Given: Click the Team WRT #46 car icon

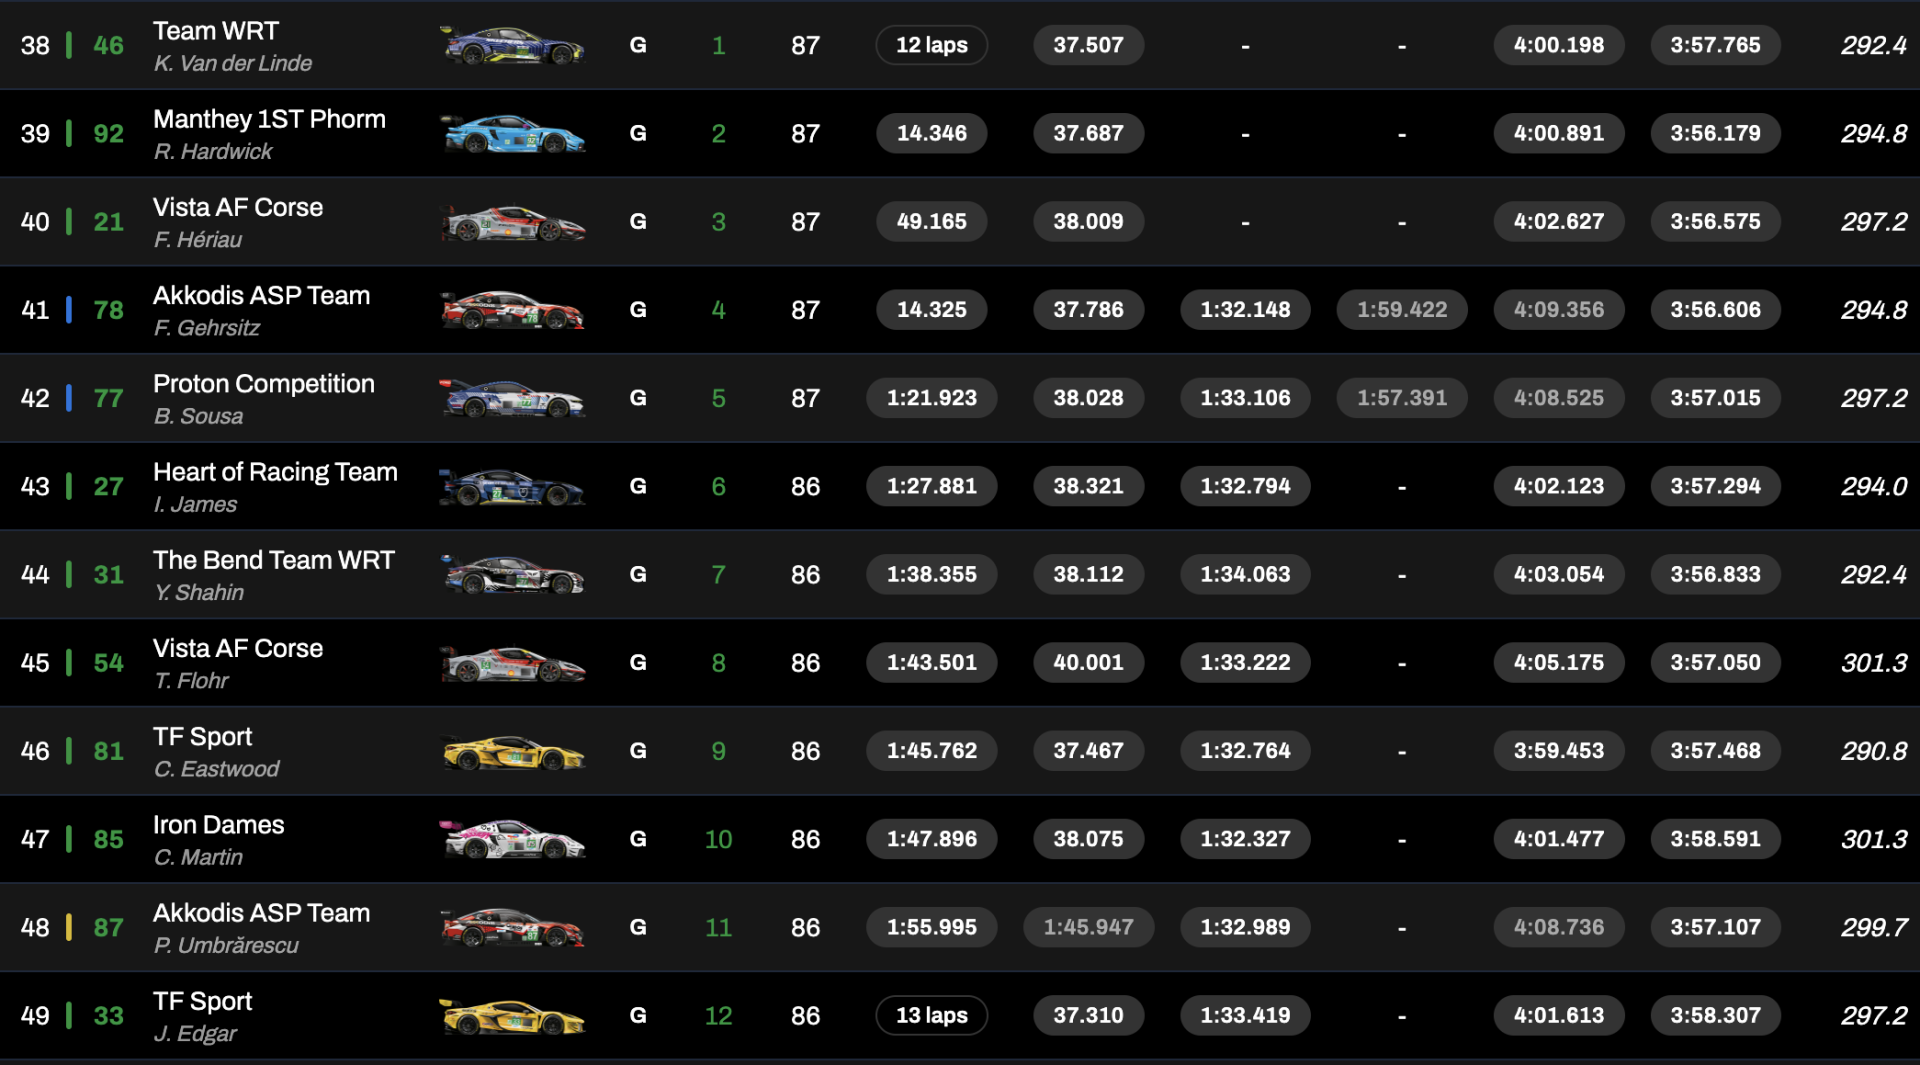Looking at the screenshot, I should point(512,46).
